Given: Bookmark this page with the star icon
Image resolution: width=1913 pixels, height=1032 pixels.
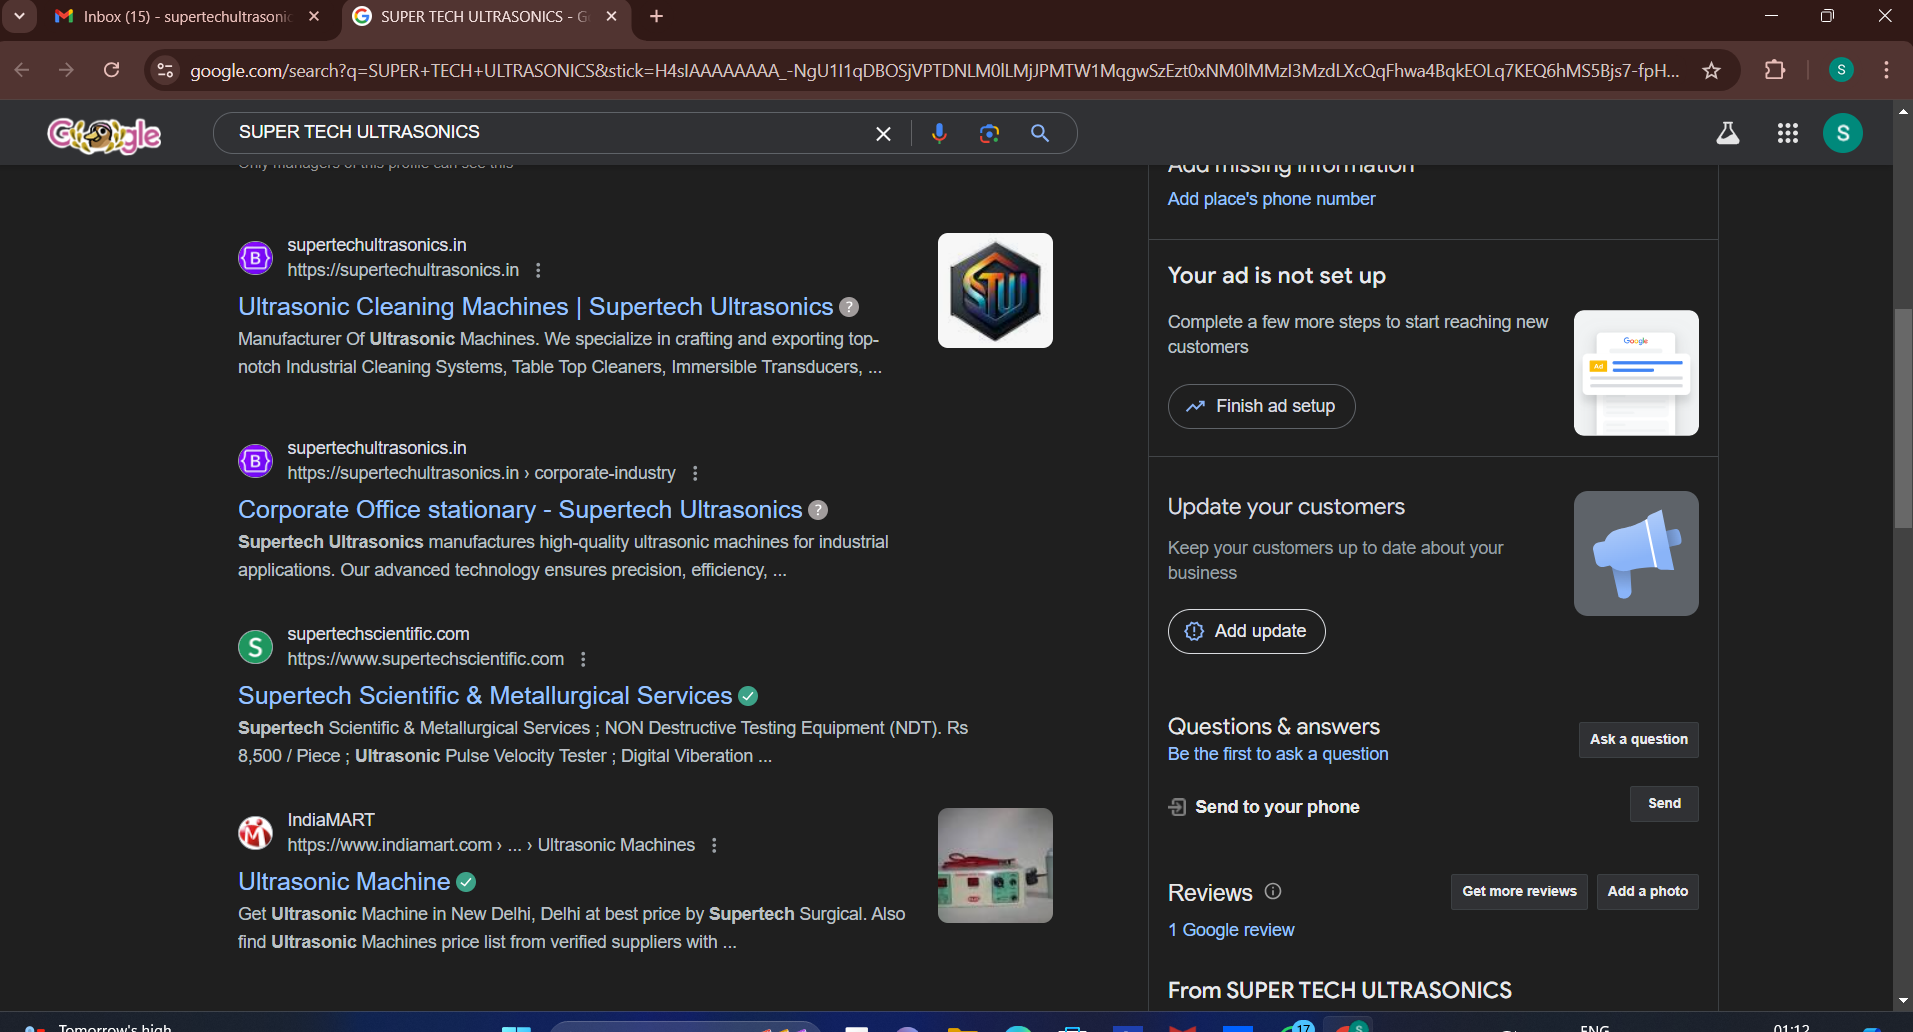Looking at the screenshot, I should point(1712,70).
